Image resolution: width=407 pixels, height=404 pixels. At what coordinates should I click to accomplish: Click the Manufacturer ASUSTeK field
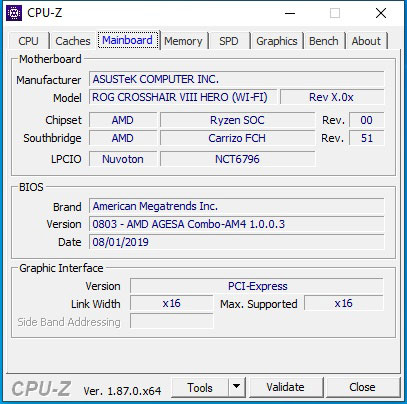pos(237,79)
